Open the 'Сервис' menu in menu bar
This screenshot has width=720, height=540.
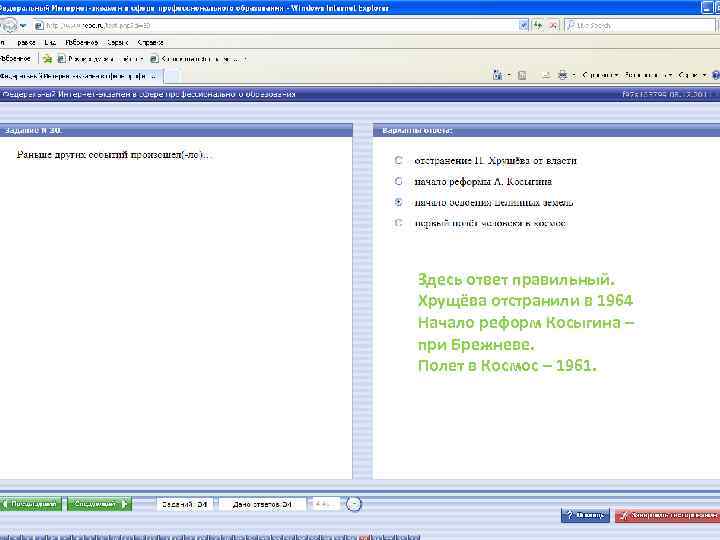coord(118,42)
